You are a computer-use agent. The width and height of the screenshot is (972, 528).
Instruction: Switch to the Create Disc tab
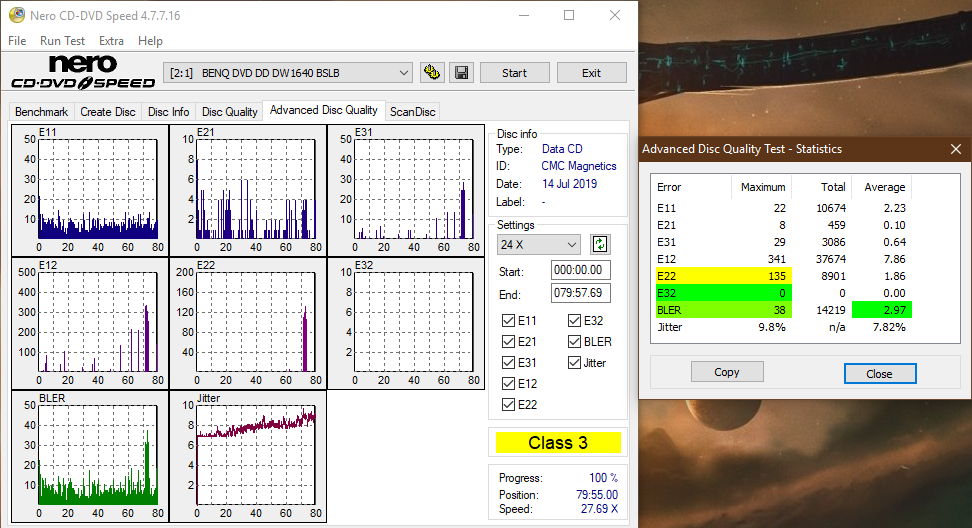coord(108,112)
